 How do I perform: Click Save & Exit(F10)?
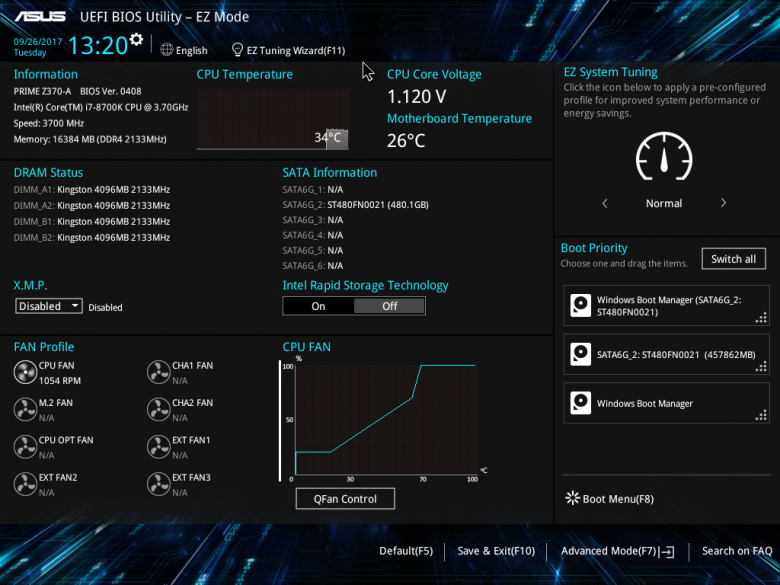pos(496,551)
